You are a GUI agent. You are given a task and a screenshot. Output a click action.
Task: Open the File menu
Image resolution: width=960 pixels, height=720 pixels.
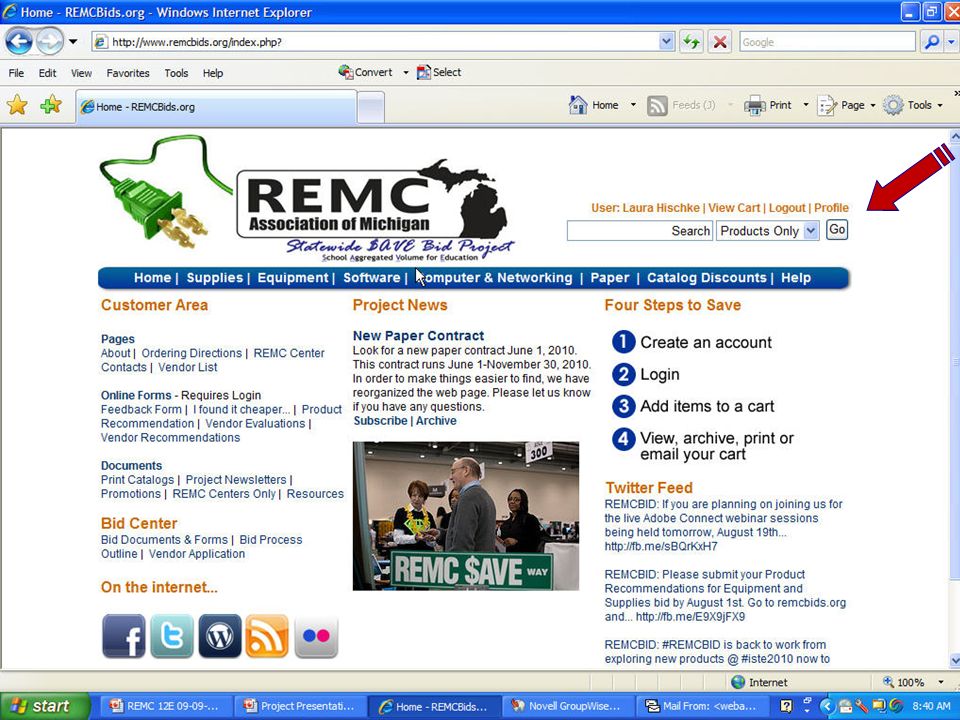coord(16,73)
